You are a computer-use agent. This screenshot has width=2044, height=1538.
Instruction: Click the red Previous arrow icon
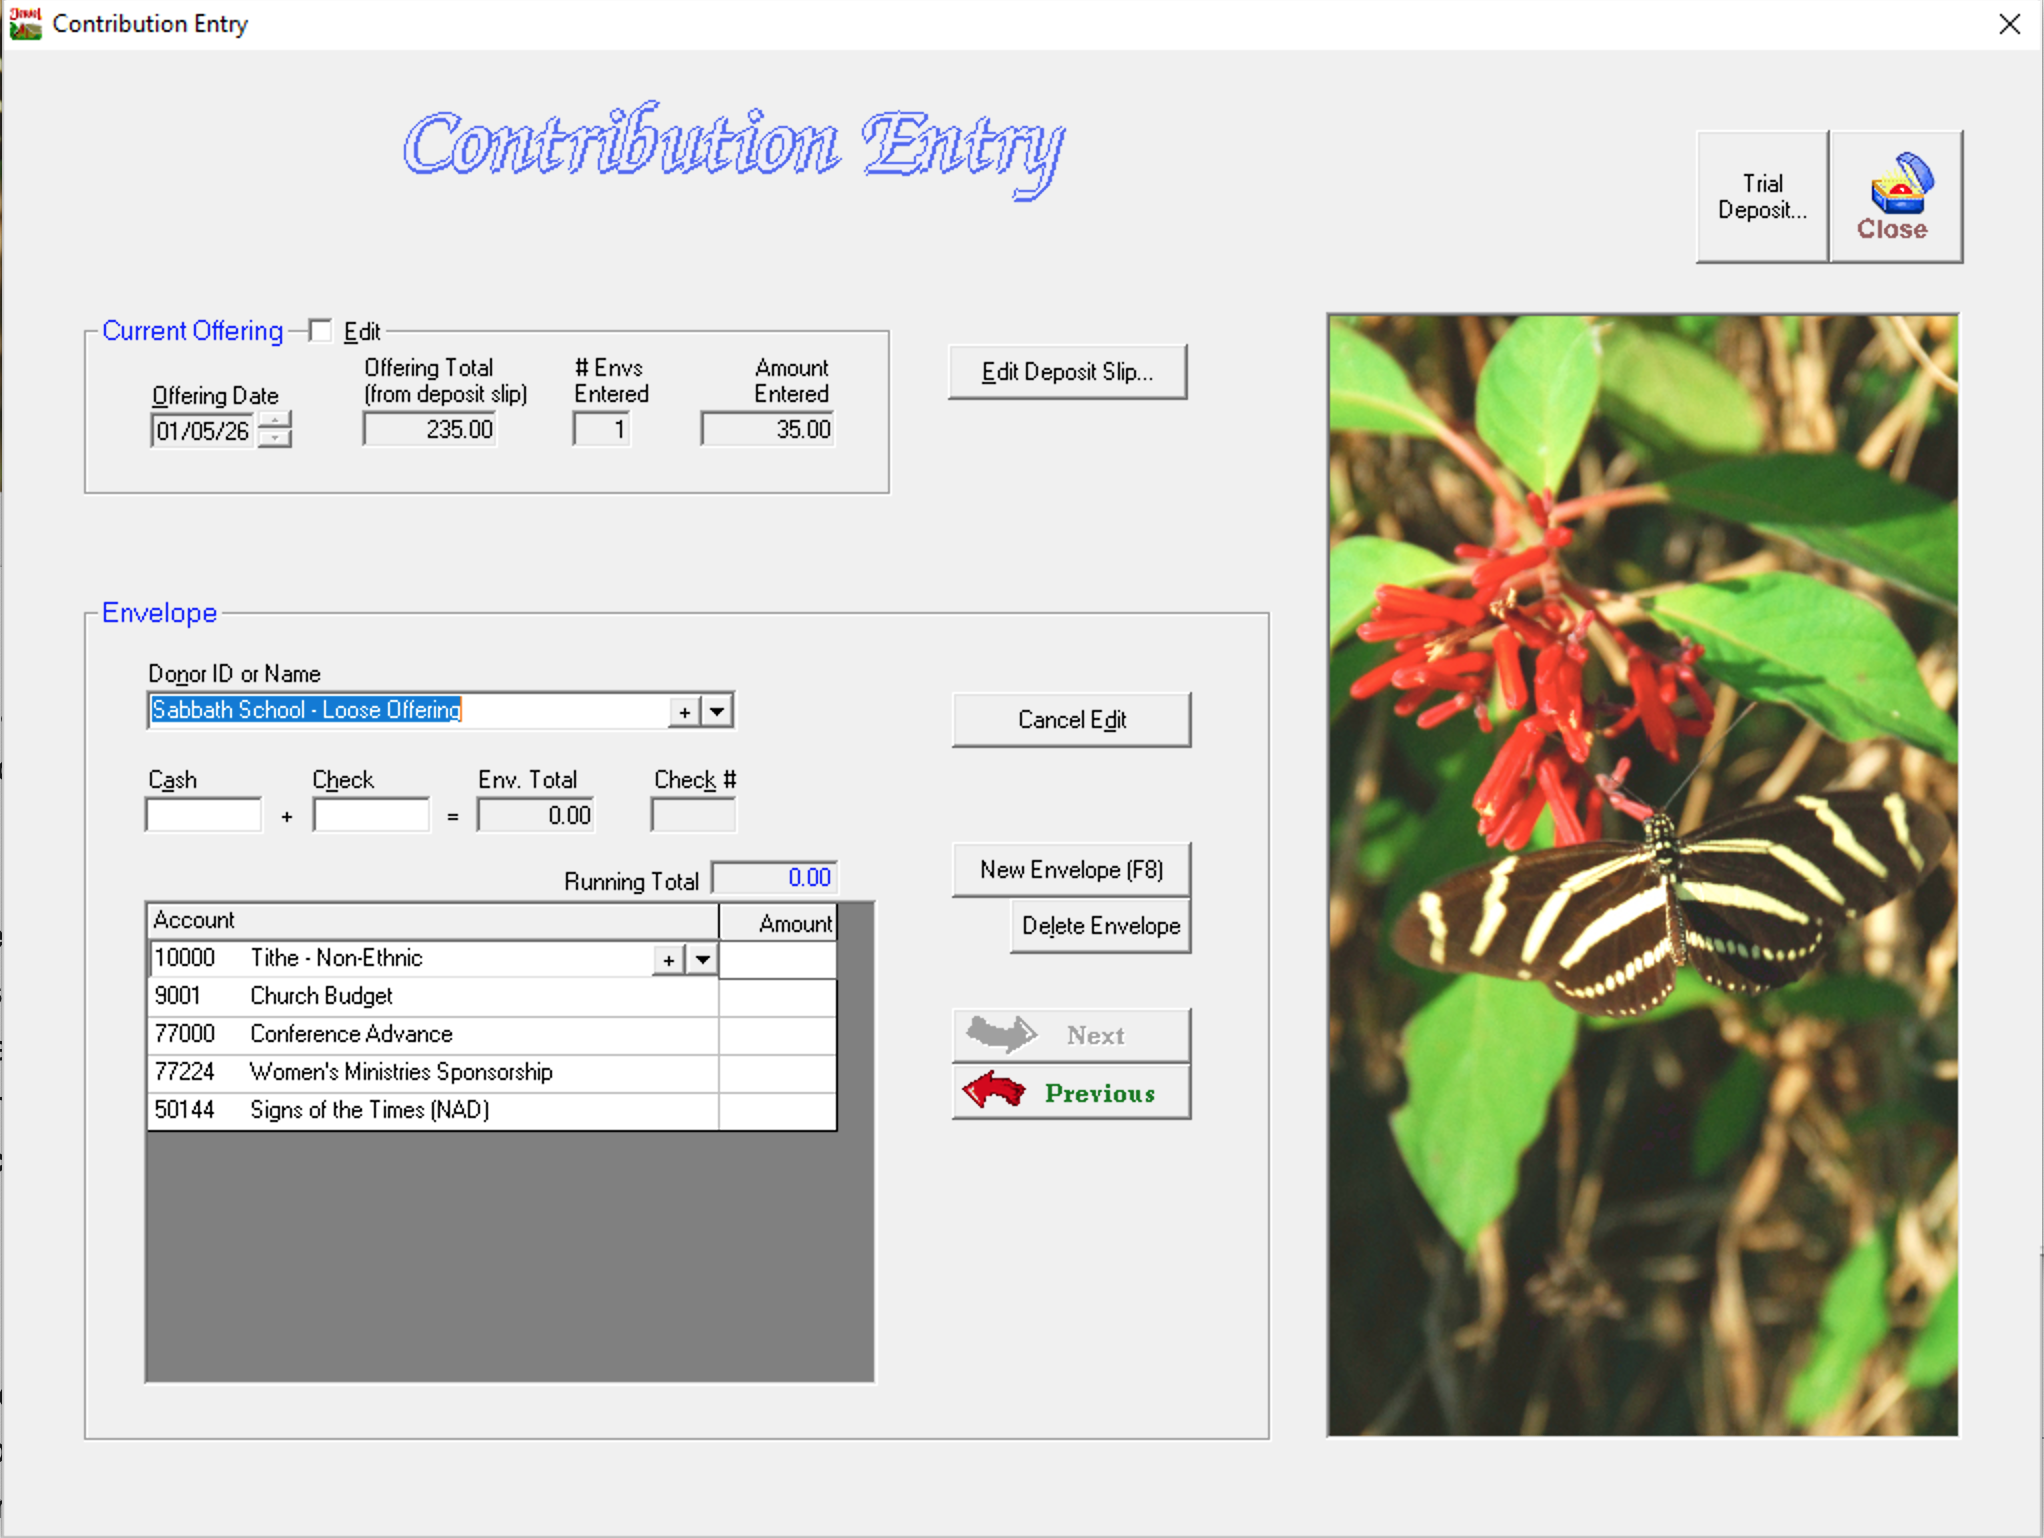(993, 1091)
